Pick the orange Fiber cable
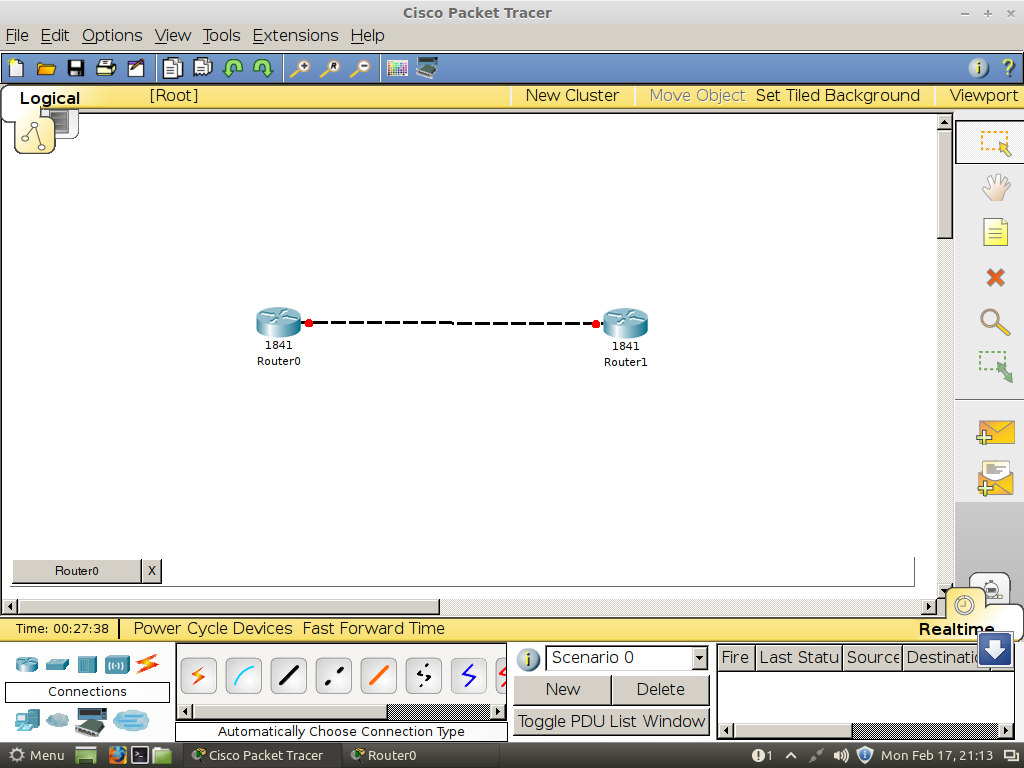 (379, 676)
